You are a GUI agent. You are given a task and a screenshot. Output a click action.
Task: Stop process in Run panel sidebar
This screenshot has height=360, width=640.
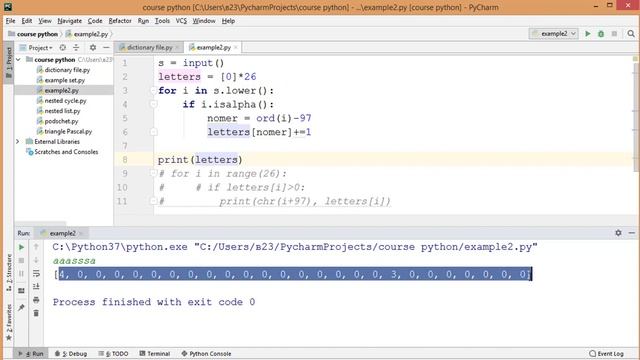click(x=22, y=260)
